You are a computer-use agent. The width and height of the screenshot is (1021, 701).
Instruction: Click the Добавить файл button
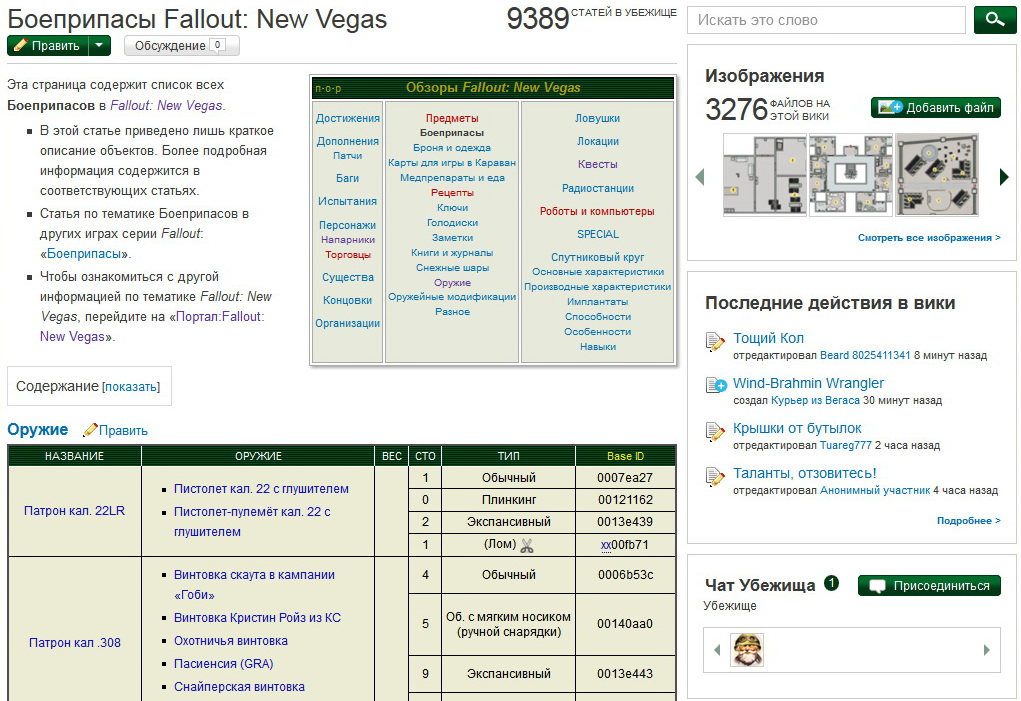click(936, 107)
